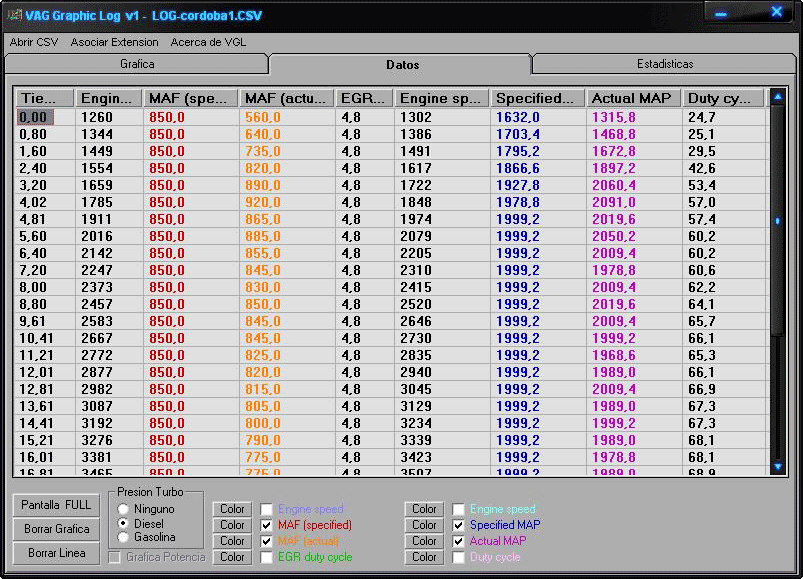
Task: Enable the EGR duty cycle checkbox
Action: pos(267,557)
